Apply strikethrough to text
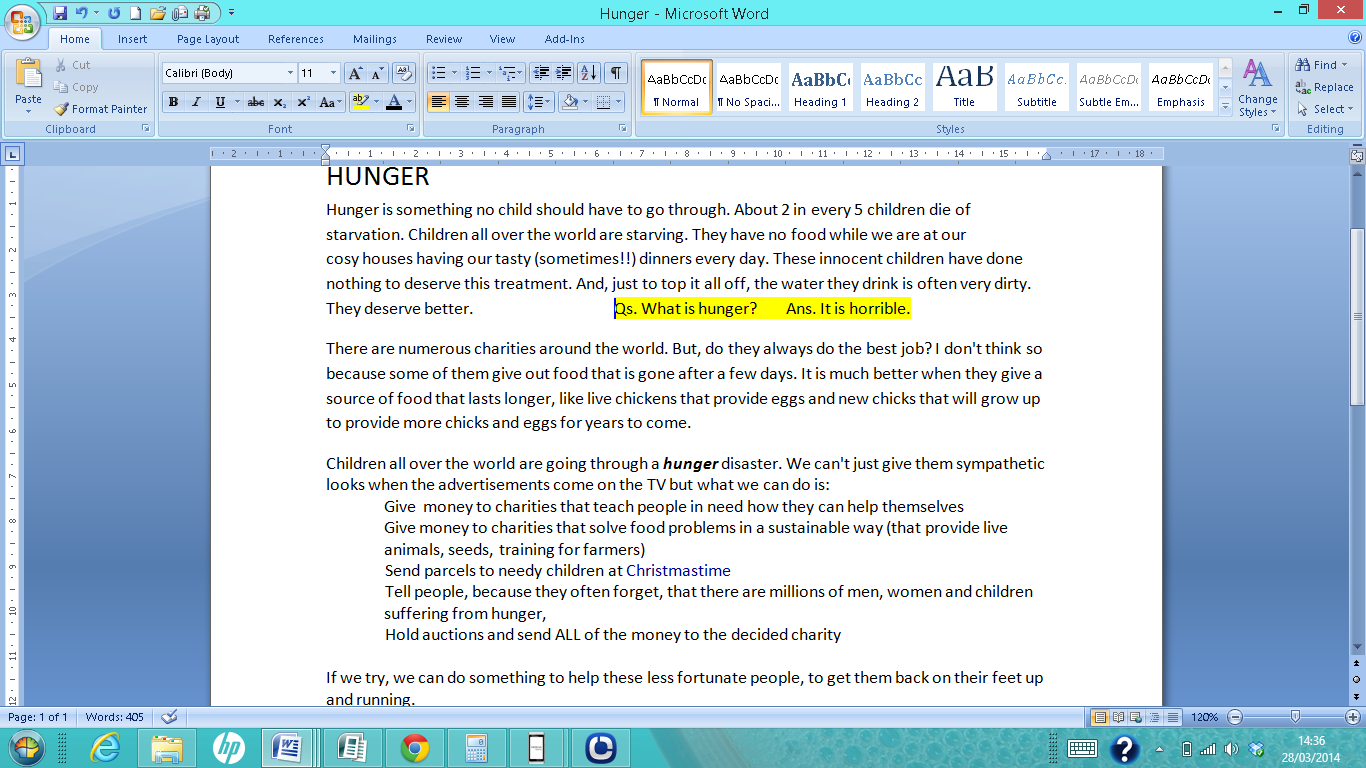Screen dimensions: 1366x768 pos(256,102)
